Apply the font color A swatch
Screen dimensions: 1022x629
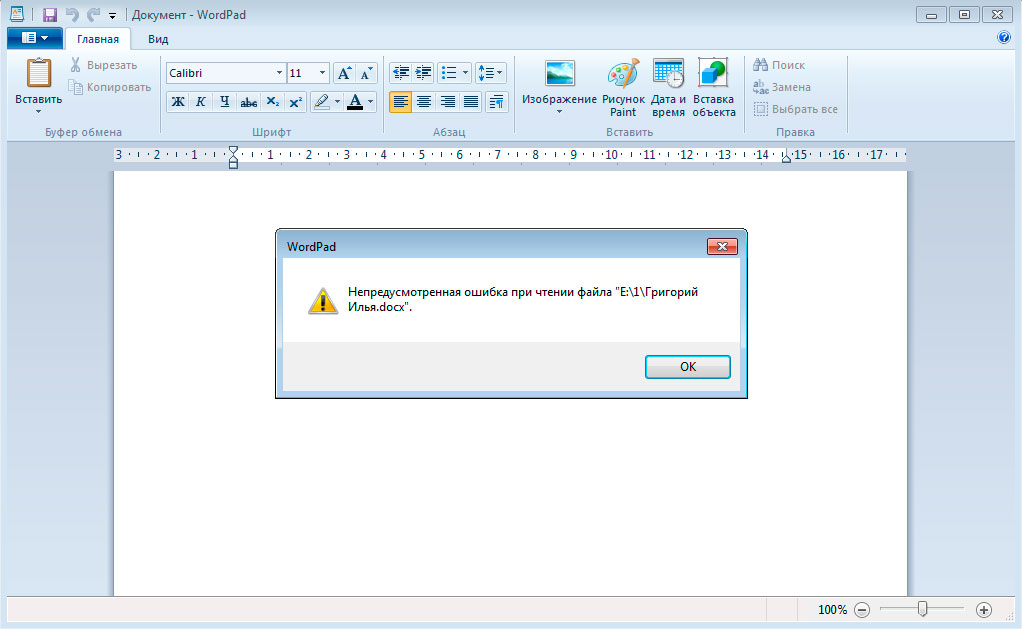[355, 102]
